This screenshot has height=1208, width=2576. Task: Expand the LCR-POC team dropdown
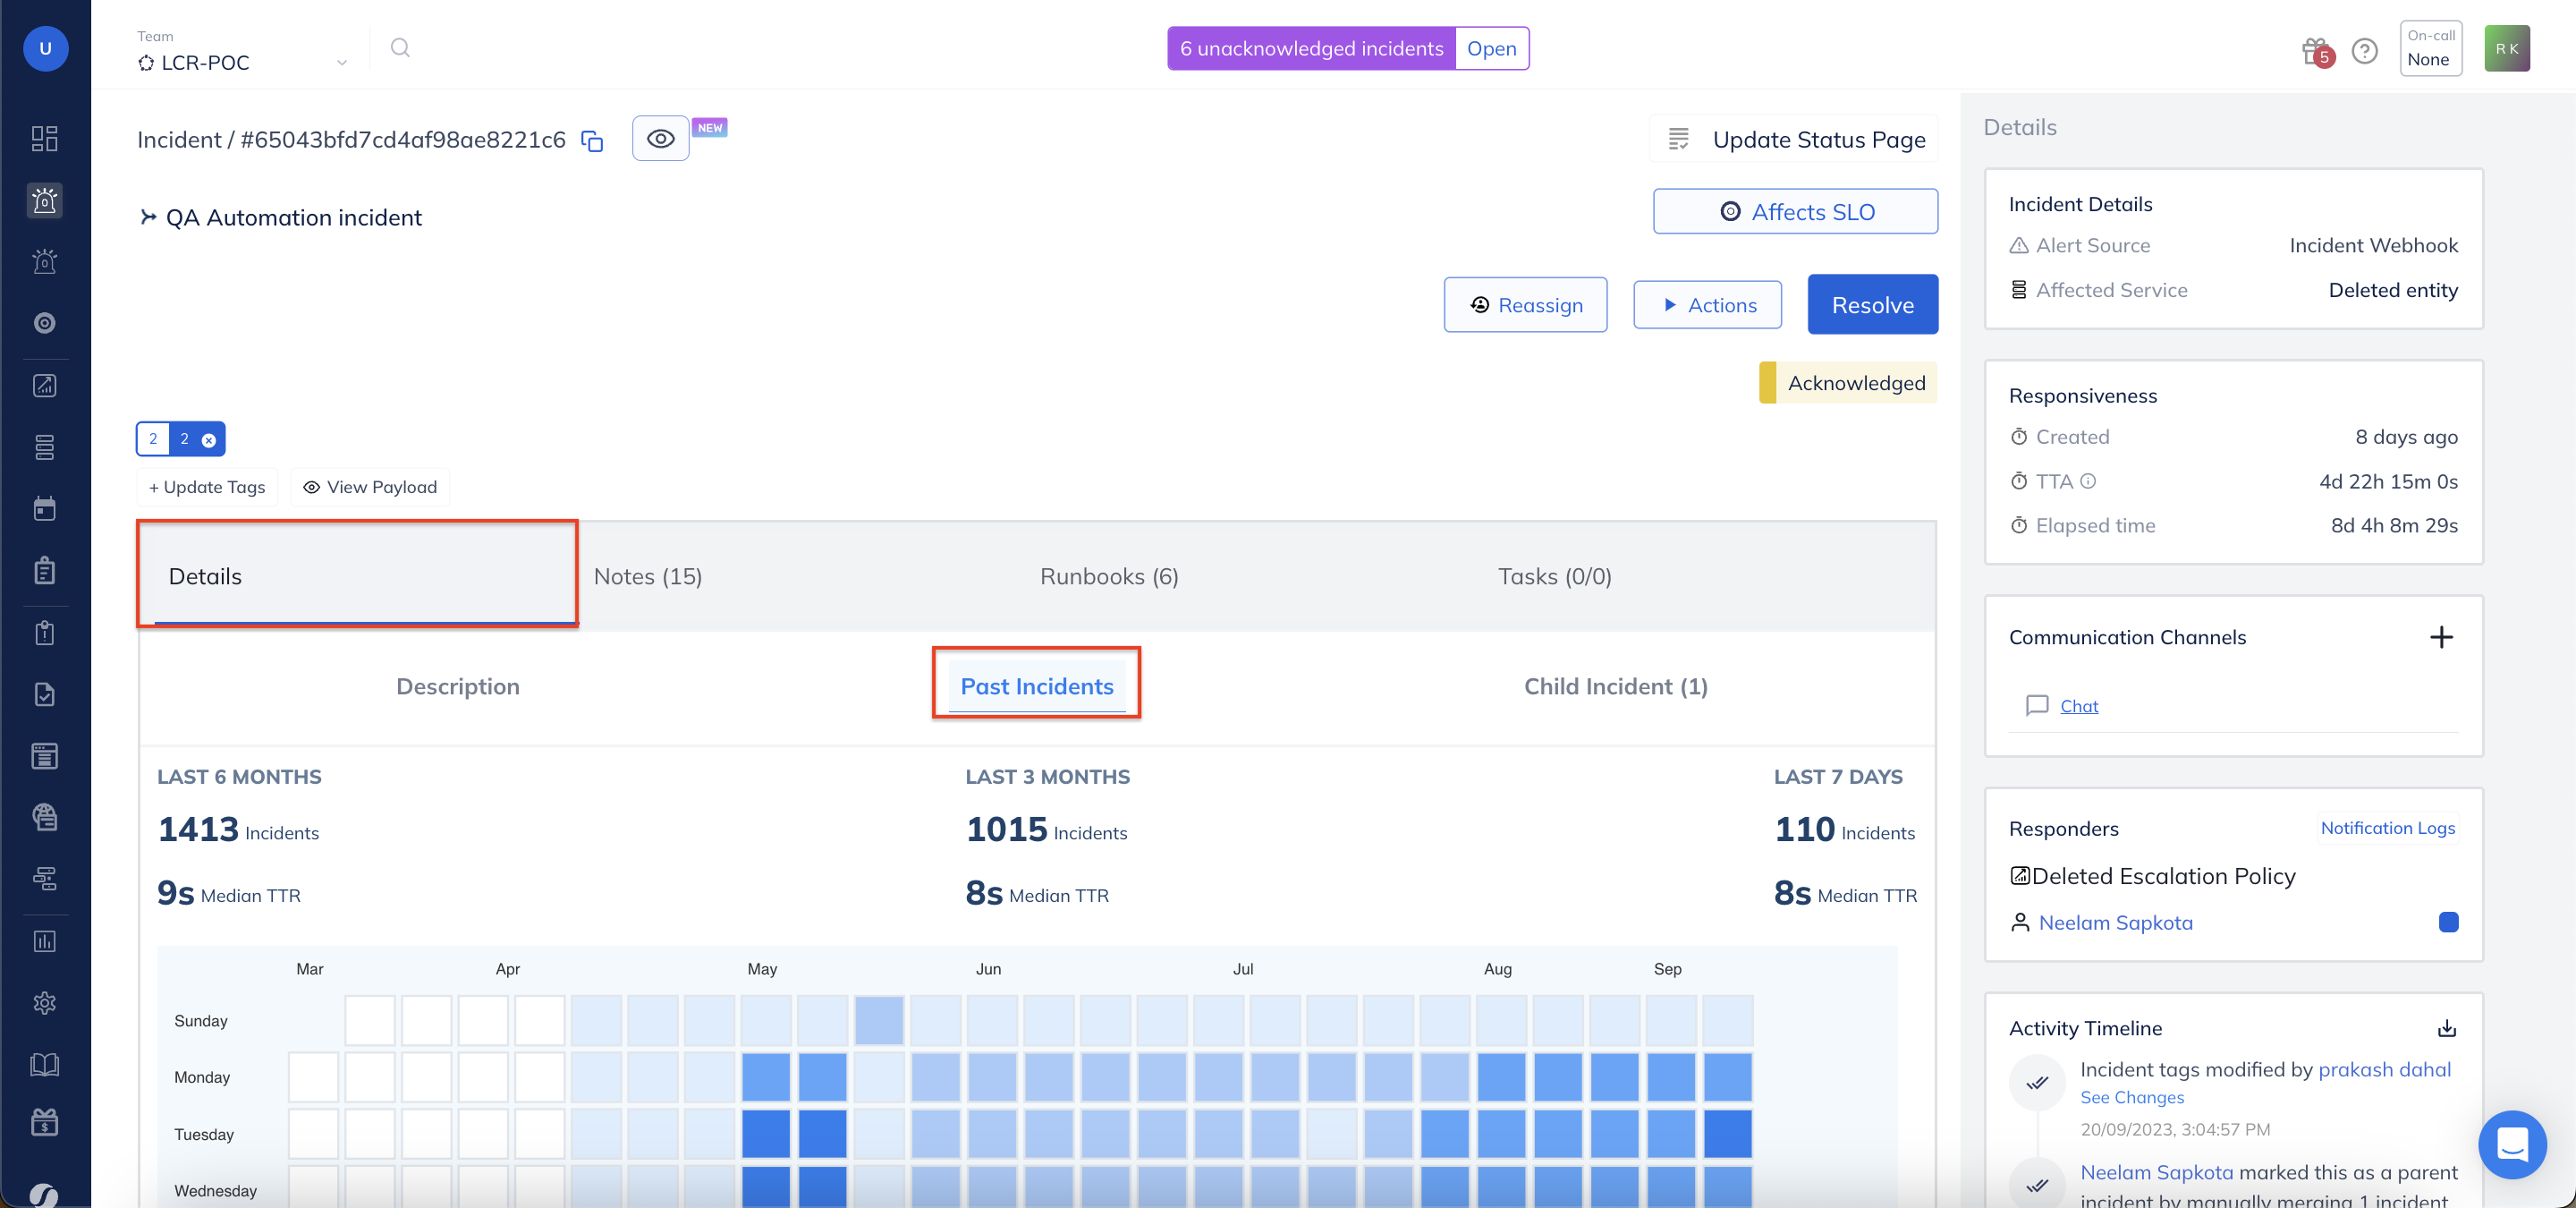point(342,63)
